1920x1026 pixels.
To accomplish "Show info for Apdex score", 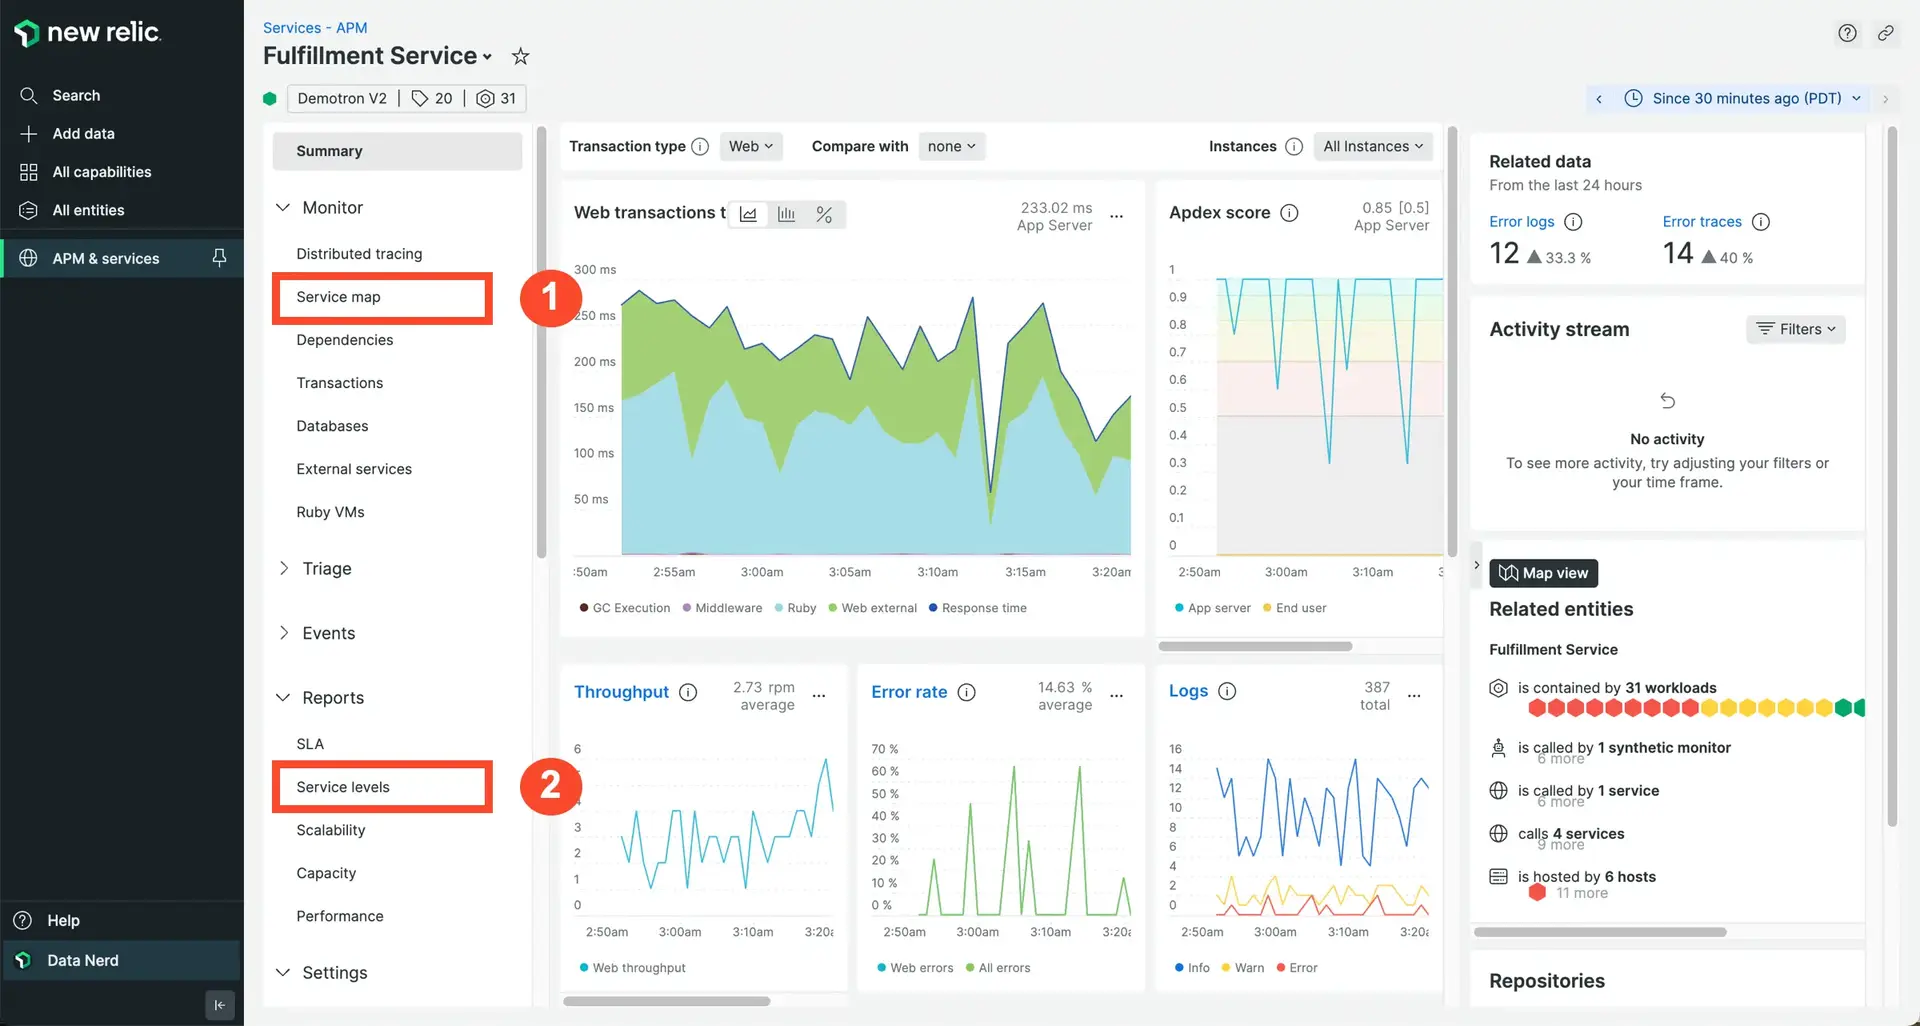I will point(1289,212).
